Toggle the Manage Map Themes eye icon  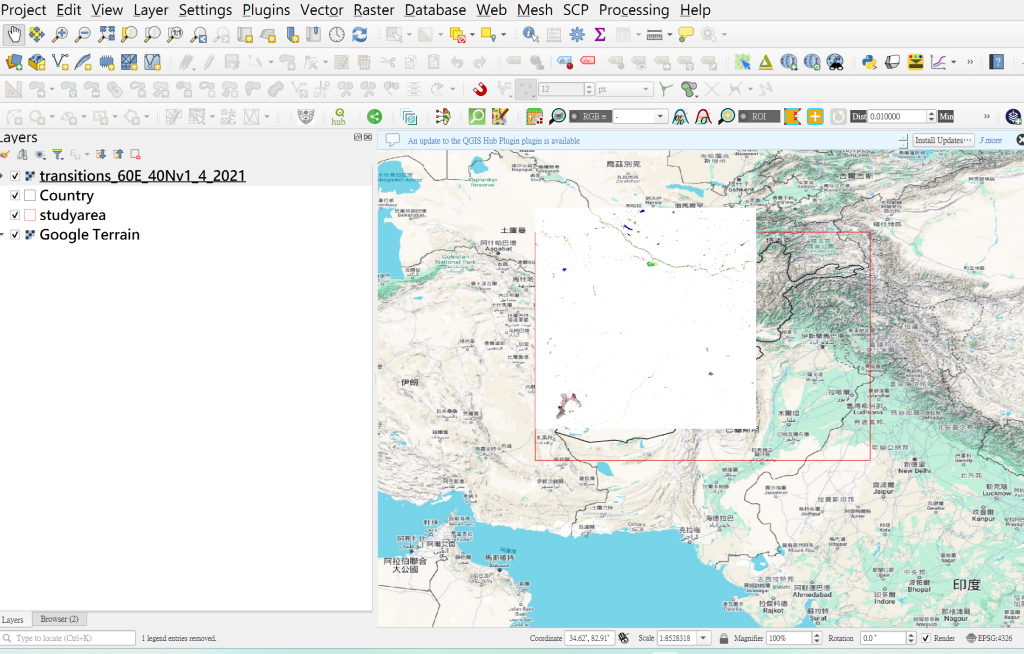[x=40, y=154]
